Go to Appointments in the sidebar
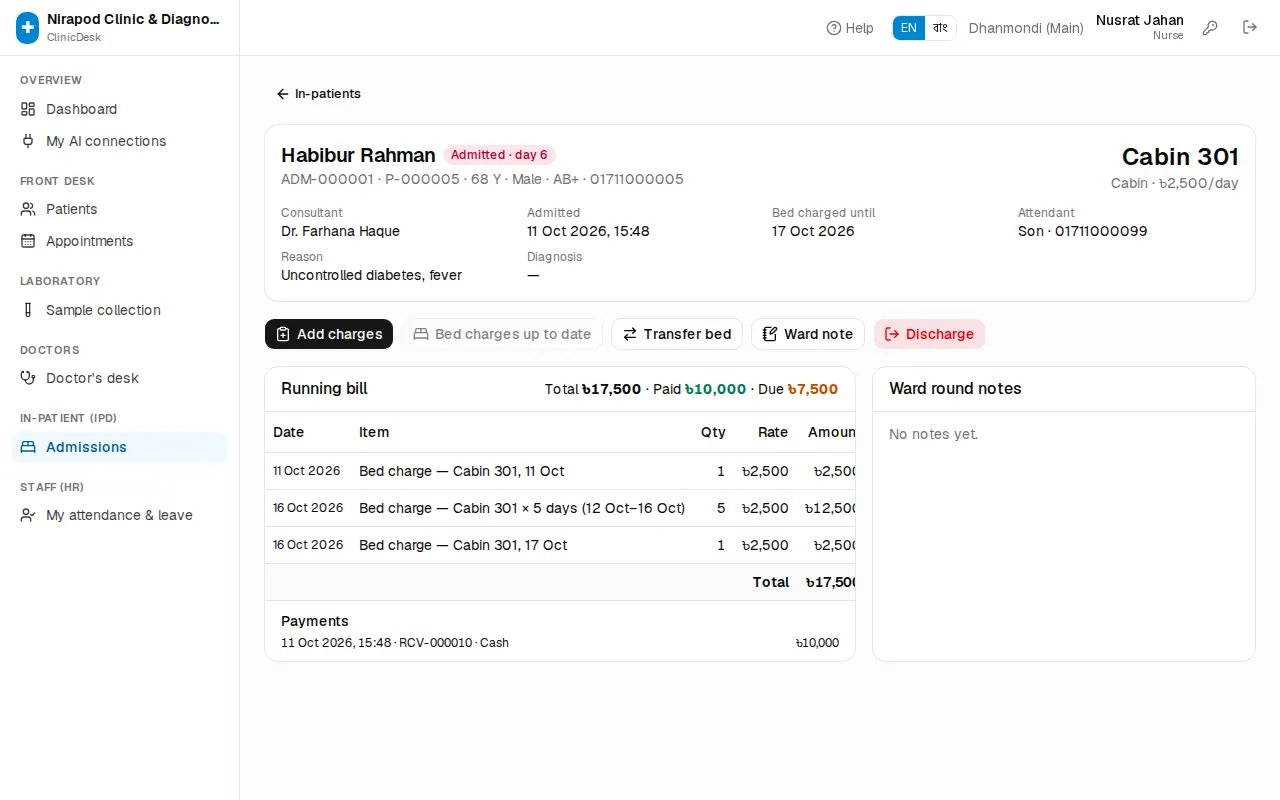The image size is (1280, 800). [120, 241]
